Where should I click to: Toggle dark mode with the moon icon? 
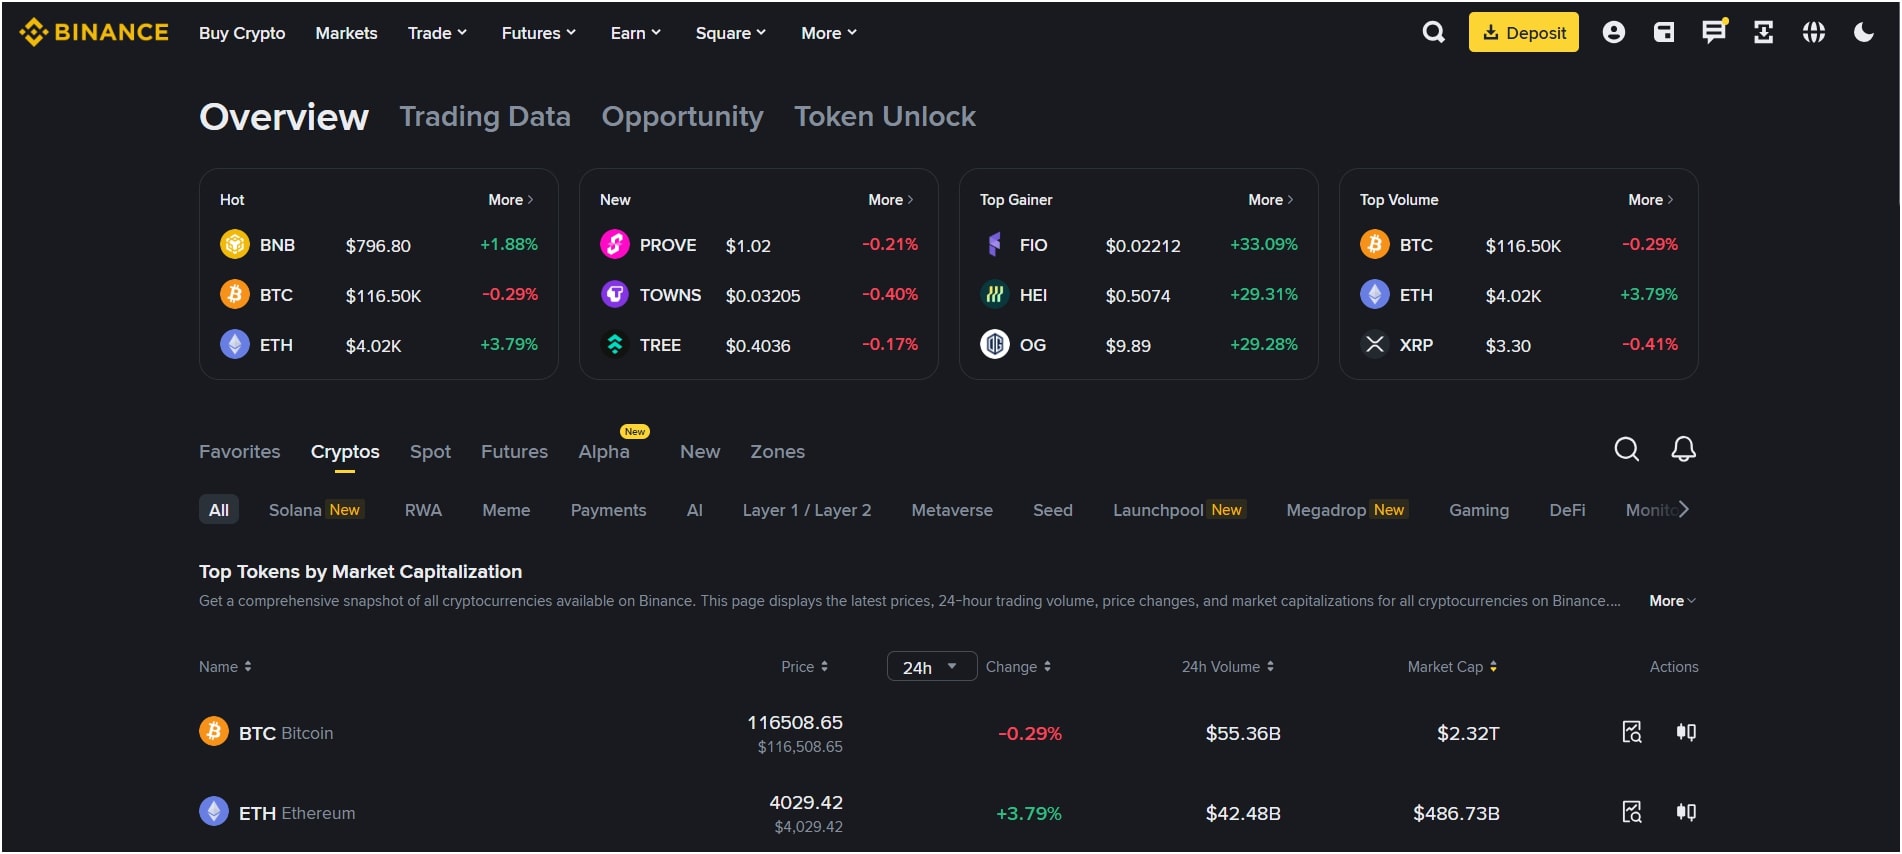tap(1863, 33)
